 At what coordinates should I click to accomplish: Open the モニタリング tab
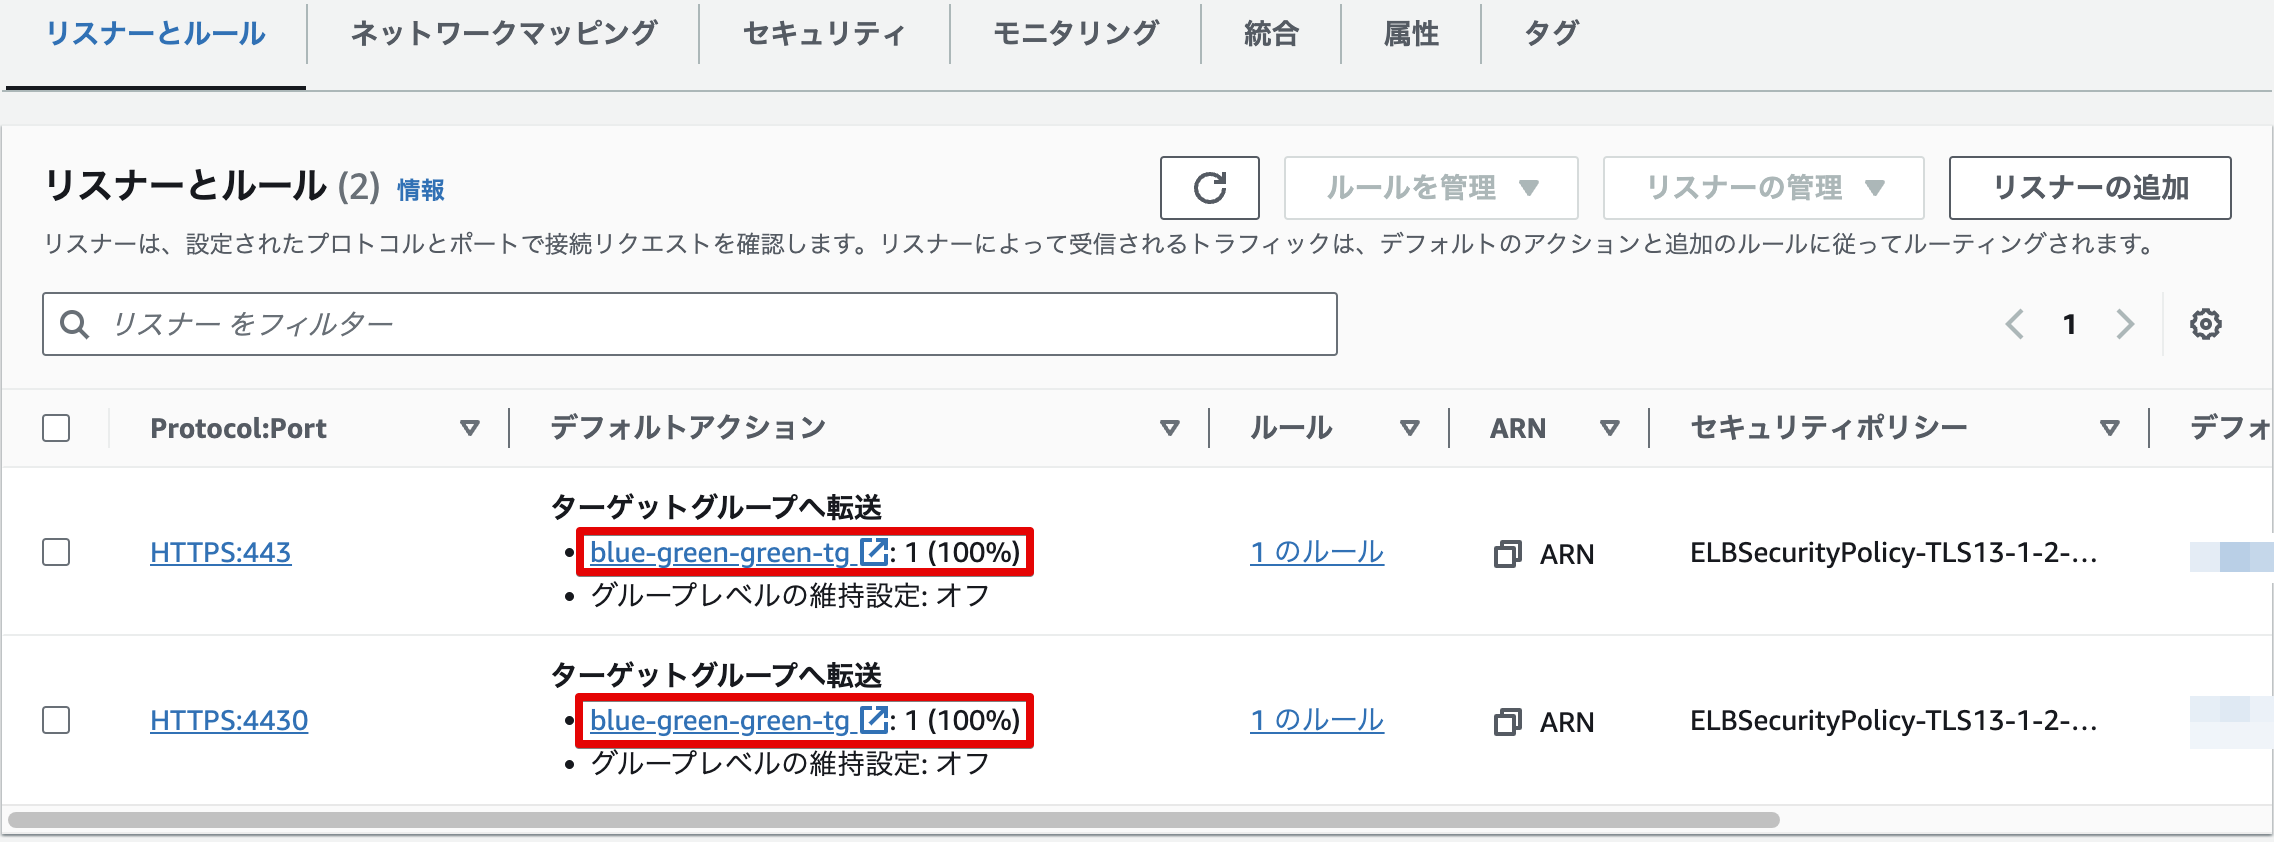click(x=1076, y=34)
